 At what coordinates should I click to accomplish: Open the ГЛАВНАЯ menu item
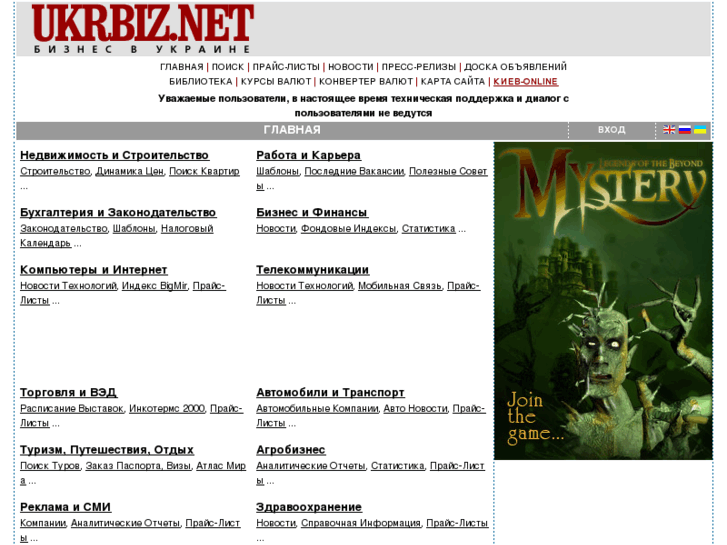182,67
